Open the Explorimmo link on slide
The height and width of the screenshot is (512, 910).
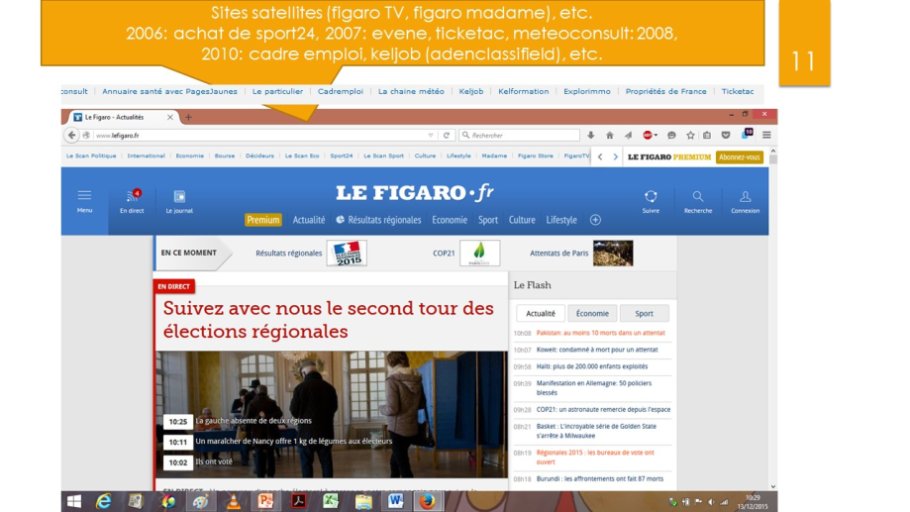(x=587, y=92)
